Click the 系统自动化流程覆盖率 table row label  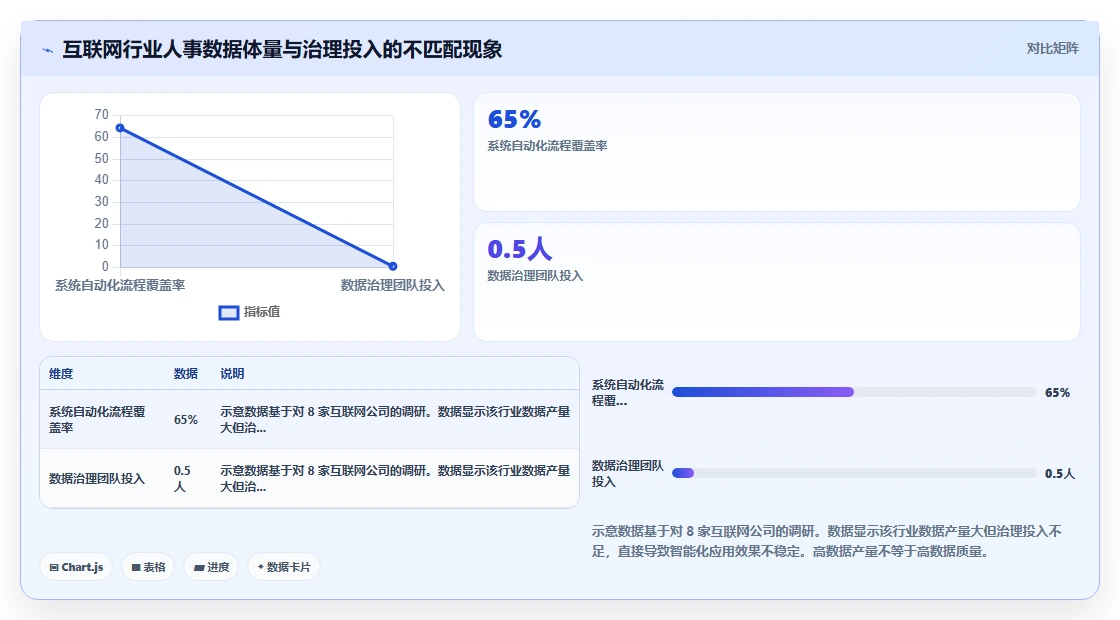click(97, 419)
